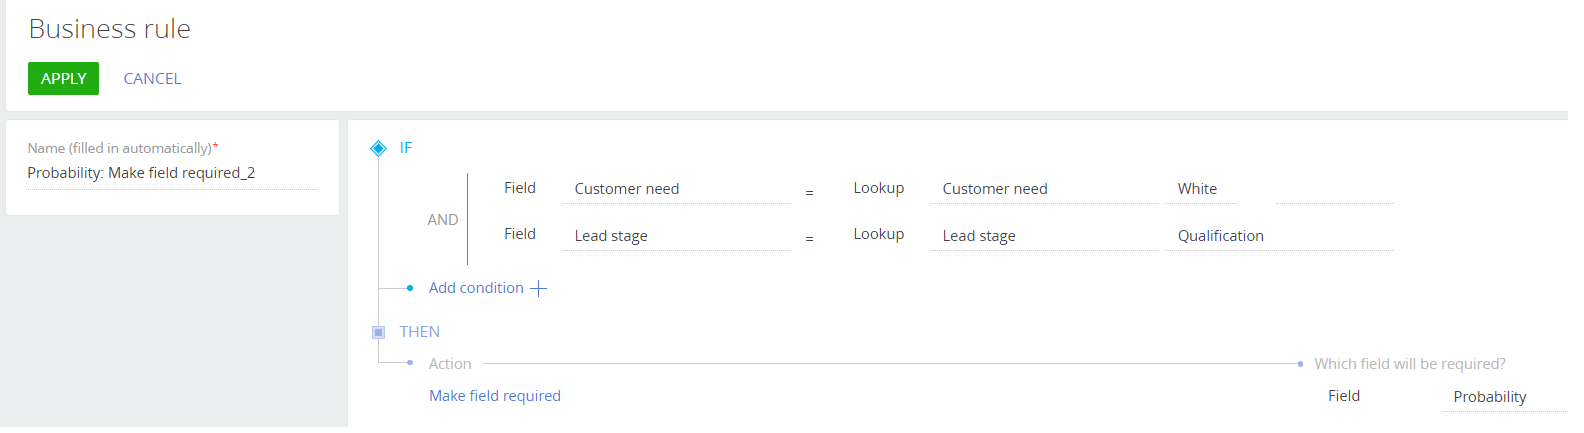
Task: Click the Add condition bullet dot
Action: [x=410, y=288]
